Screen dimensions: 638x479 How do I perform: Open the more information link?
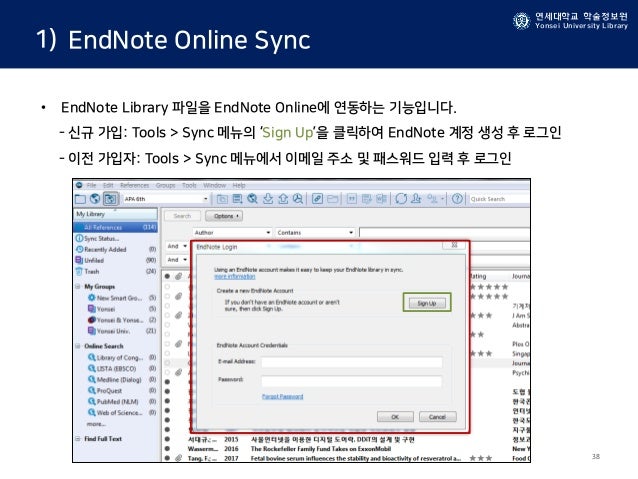pyautogui.click(x=235, y=276)
